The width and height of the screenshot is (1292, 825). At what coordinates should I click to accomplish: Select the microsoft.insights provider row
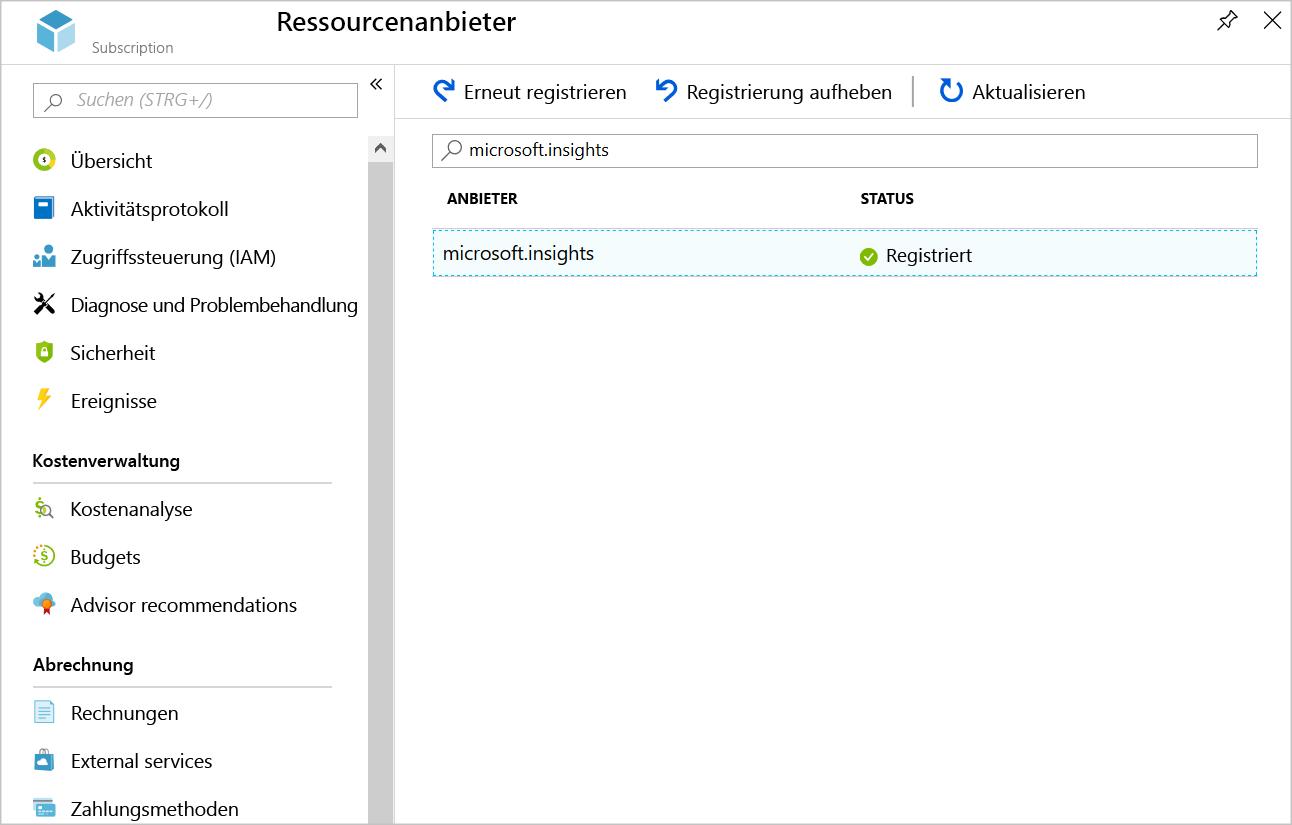tap(845, 253)
